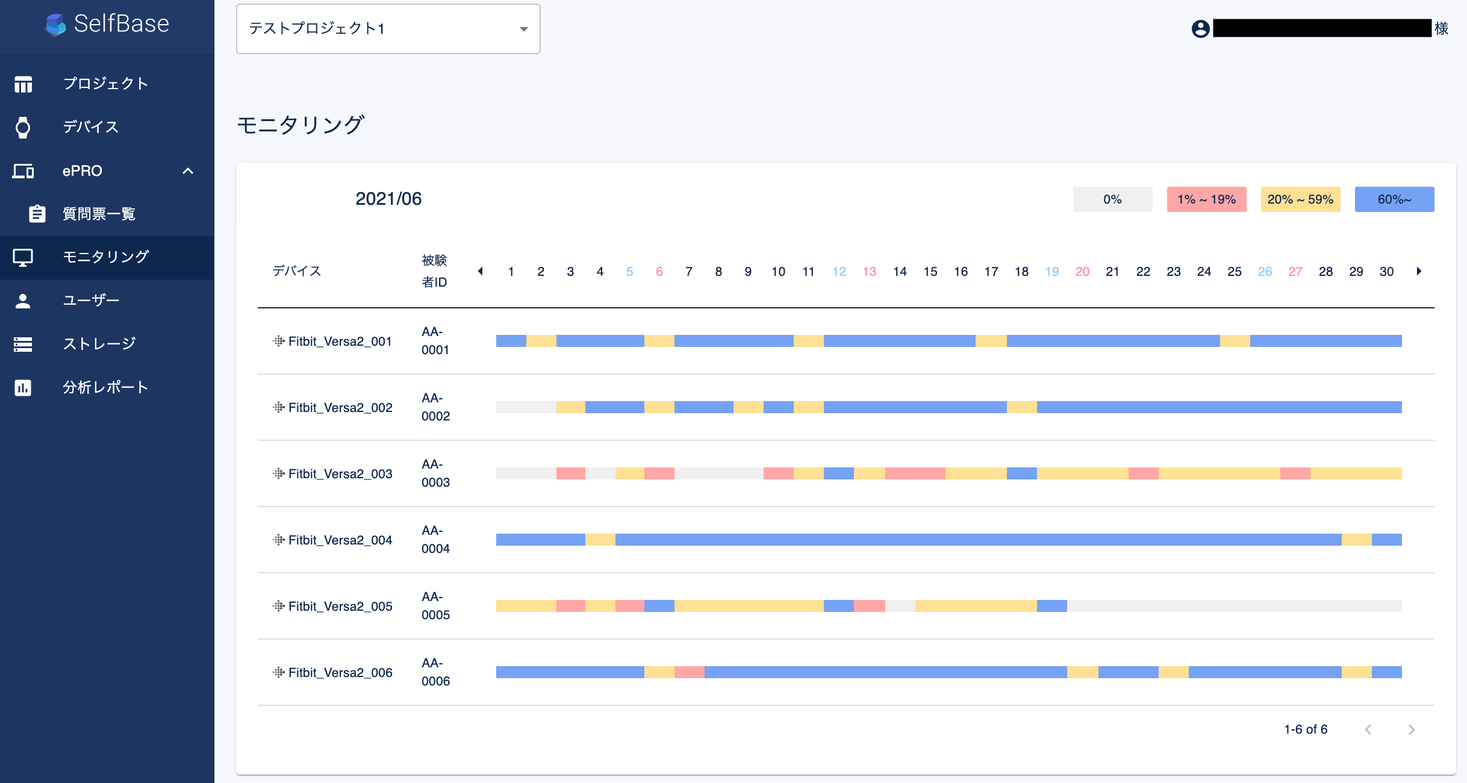The image size is (1467, 783).
Task: Click the 60%～ blue legend swatch
Action: [1394, 199]
